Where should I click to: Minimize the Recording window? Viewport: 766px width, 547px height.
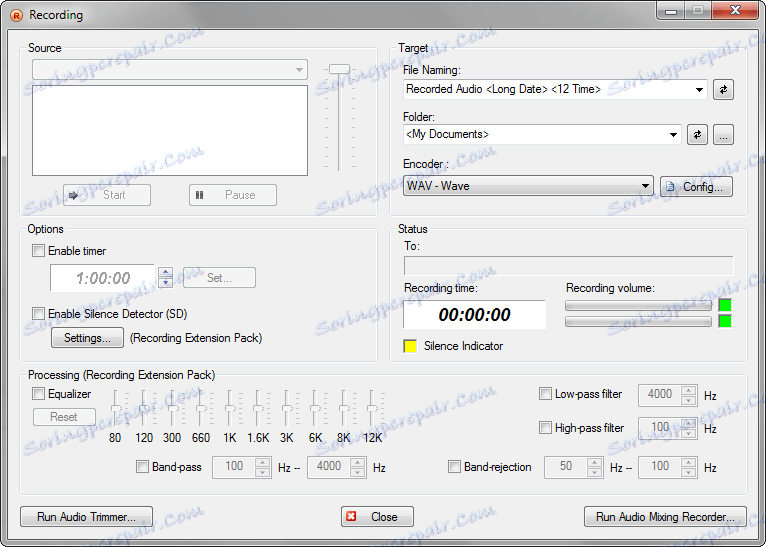point(671,11)
